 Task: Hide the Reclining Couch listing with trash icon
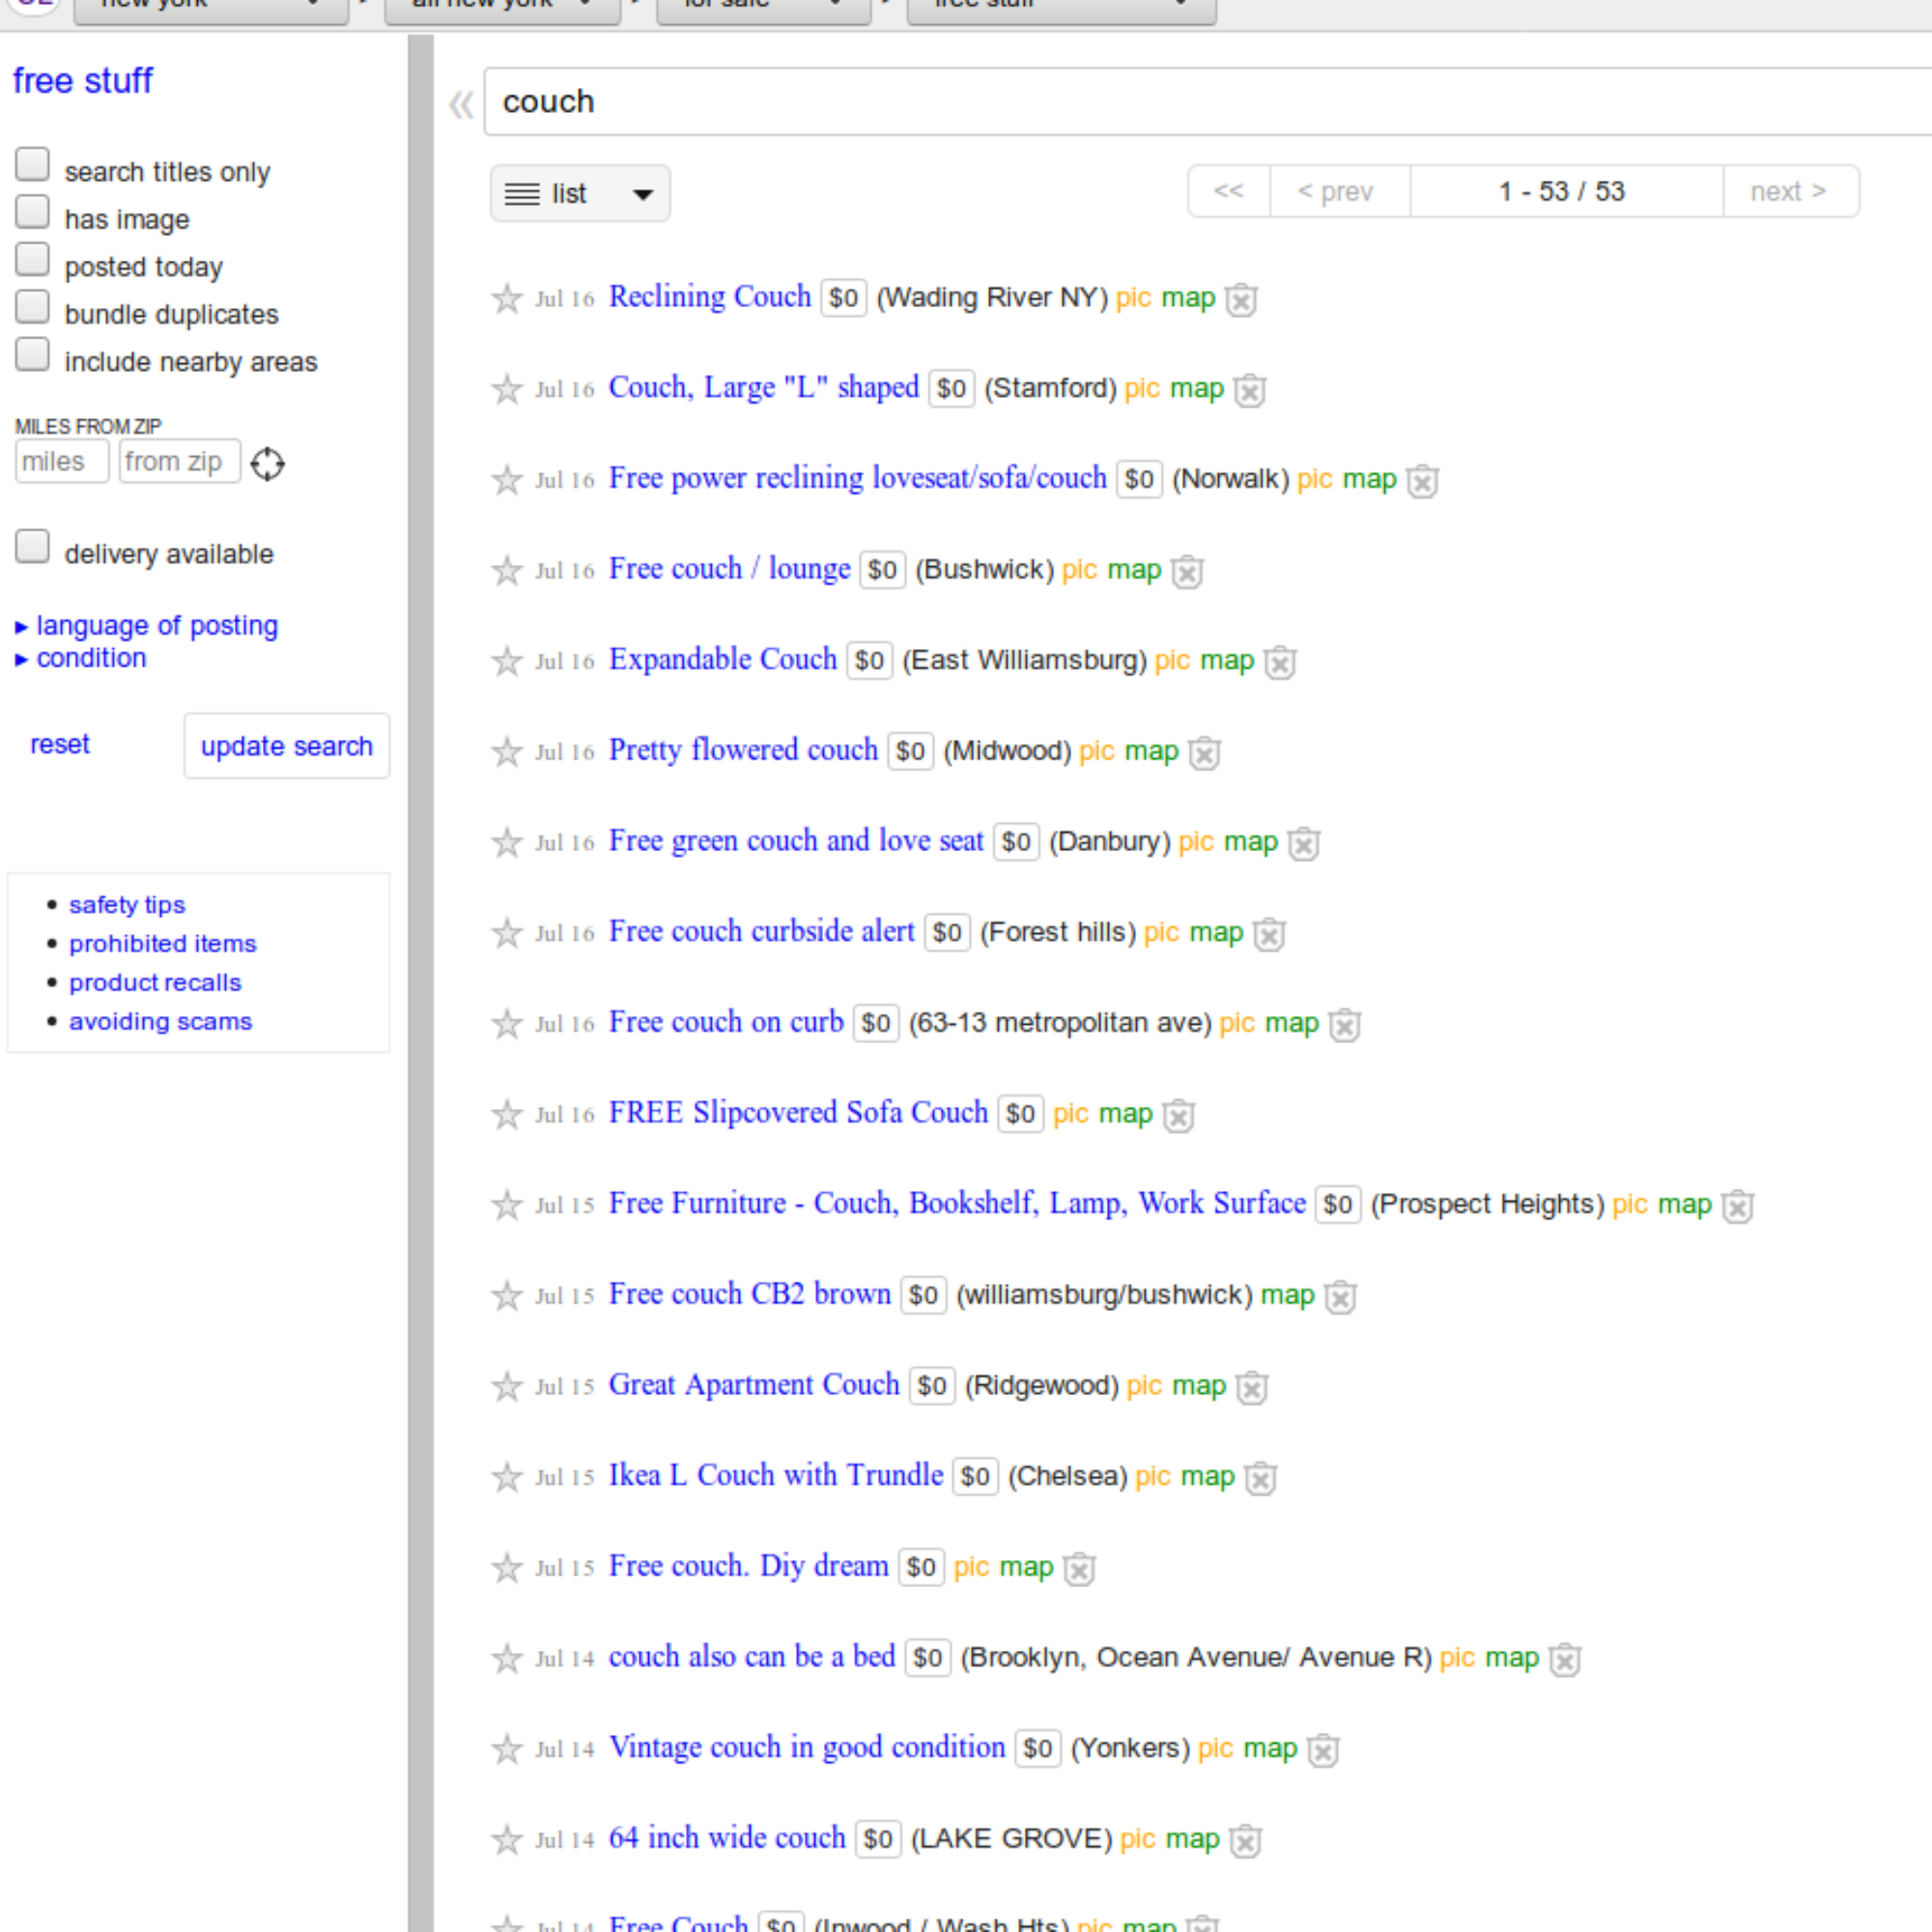pyautogui.click(x=1241, y=299)
